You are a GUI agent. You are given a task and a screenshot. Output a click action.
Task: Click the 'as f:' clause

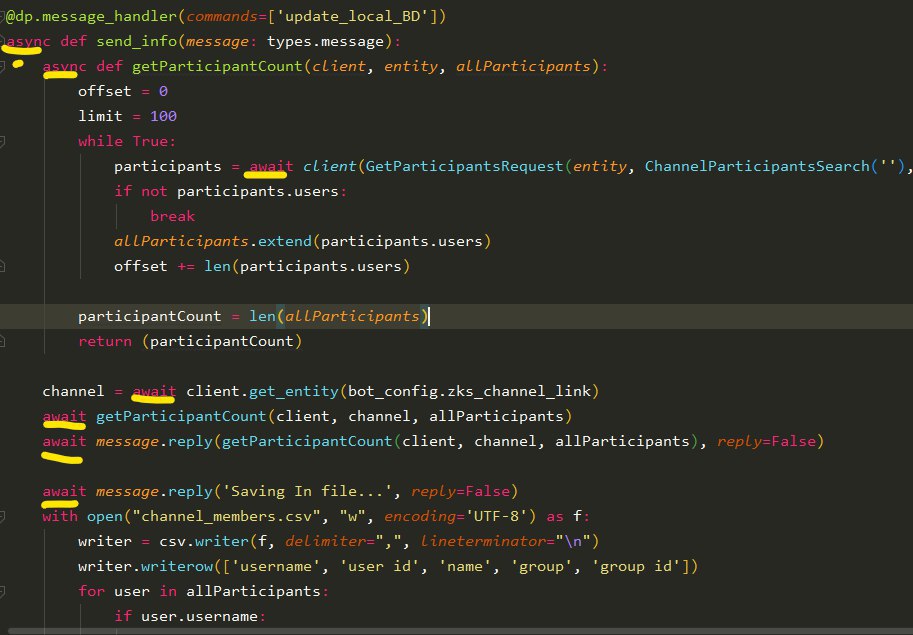pos(568,516)
